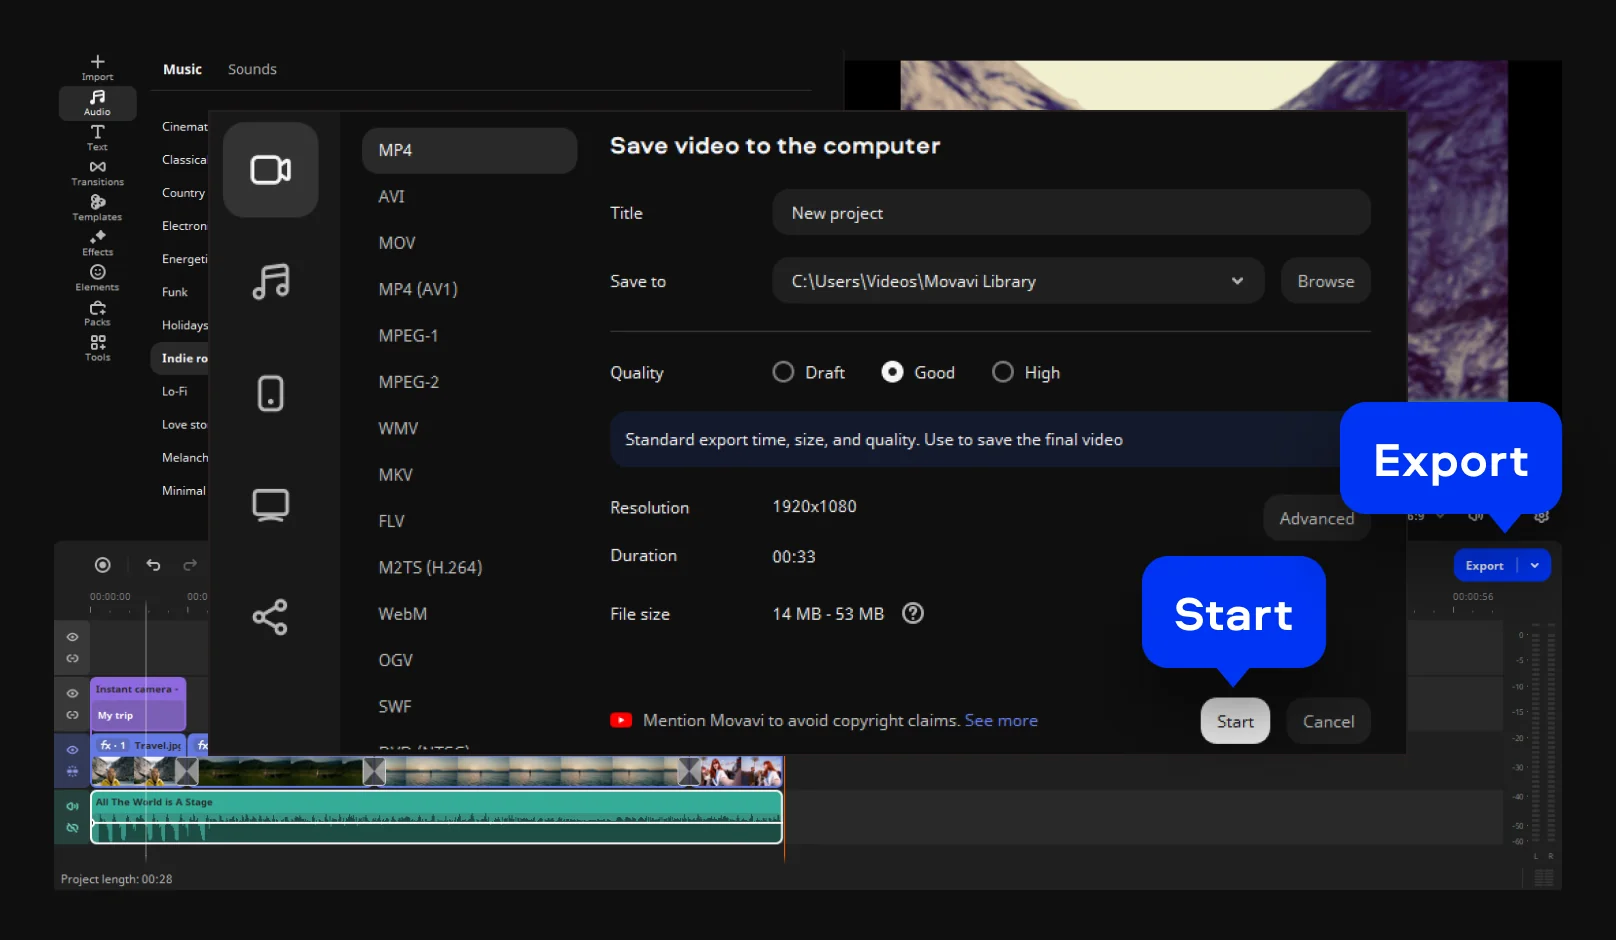Click the link icon on the My trip track
Screen dimensions: 1616x940
[x=72, y=715]
